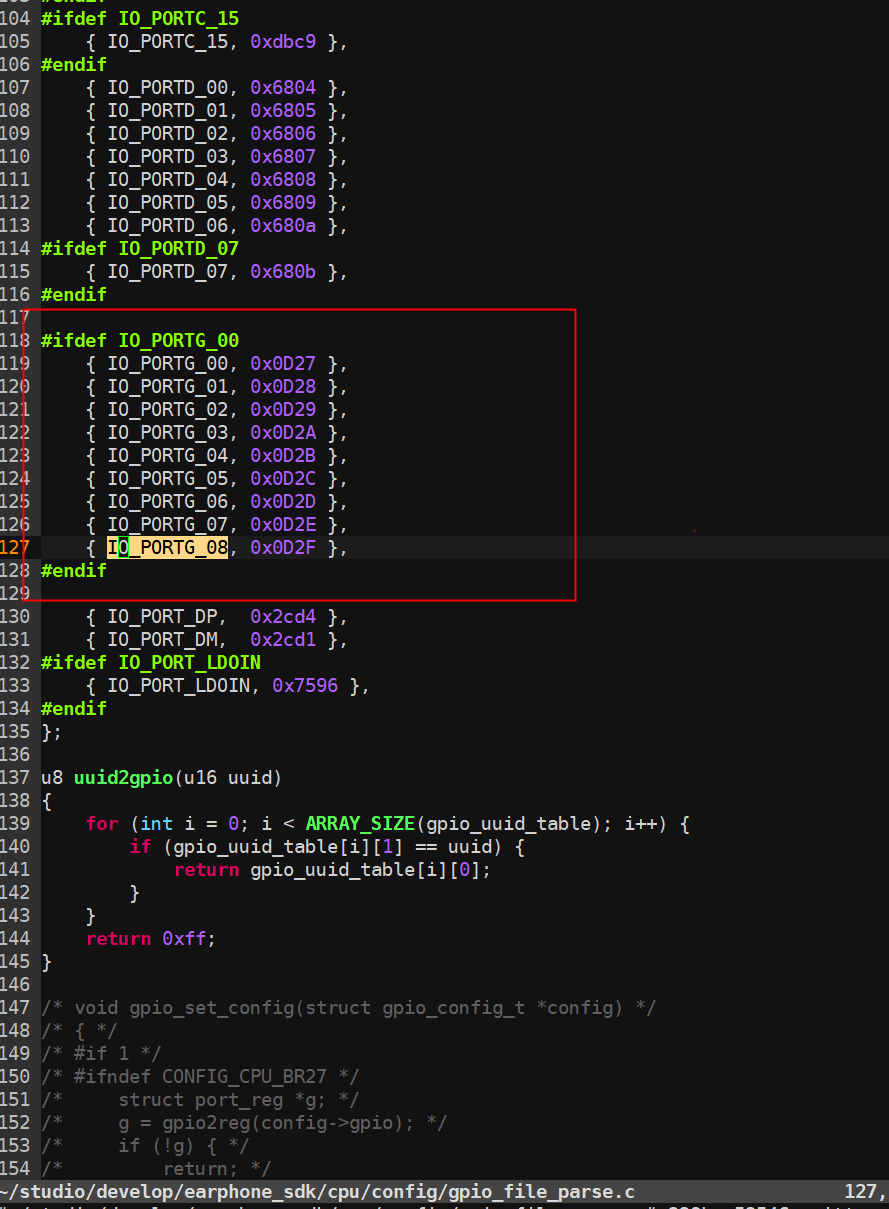Select hex value 0x6807

pyautogui.click(x=283, y=157)
